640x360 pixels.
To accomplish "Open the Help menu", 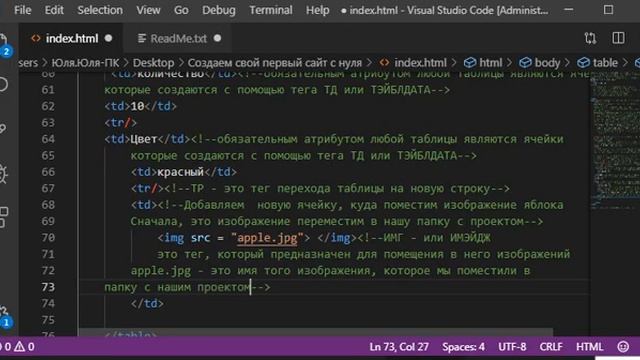I will pos(318,10).
